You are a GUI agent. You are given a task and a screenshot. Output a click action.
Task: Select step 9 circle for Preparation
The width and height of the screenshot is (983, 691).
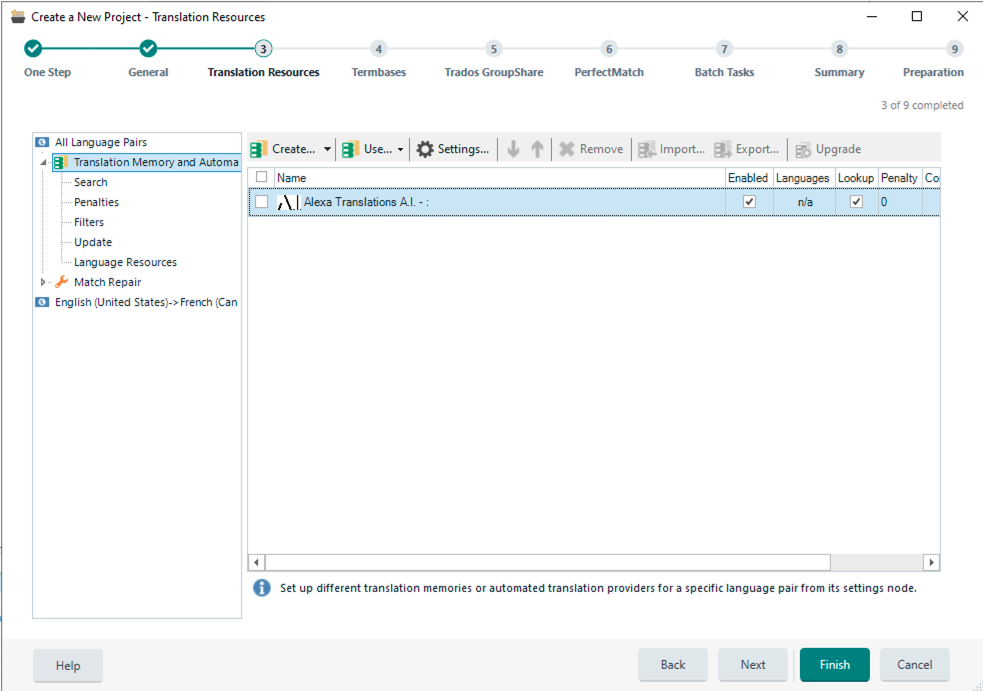click(x=954, y=49)
